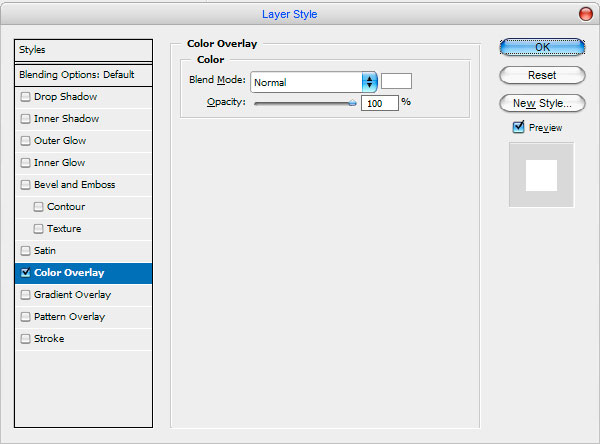This screenshot has height=444, width=600.
Task: Check the Inner Glow box
Action: tap(25, 163)
